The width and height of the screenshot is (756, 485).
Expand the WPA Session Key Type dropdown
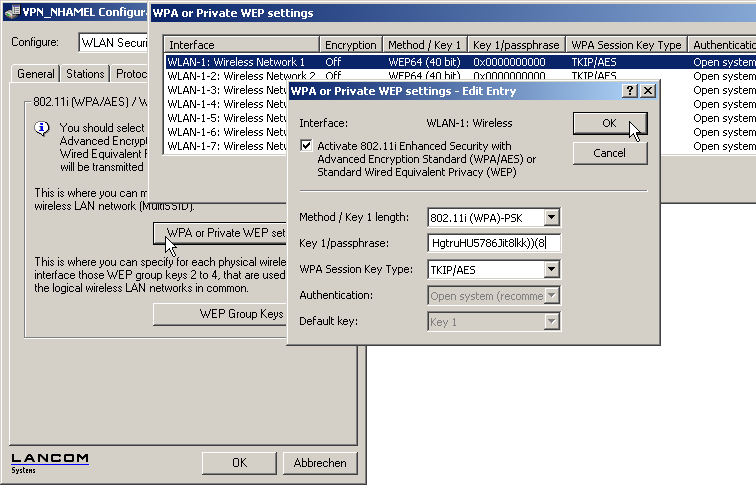(x=551, y=270)
